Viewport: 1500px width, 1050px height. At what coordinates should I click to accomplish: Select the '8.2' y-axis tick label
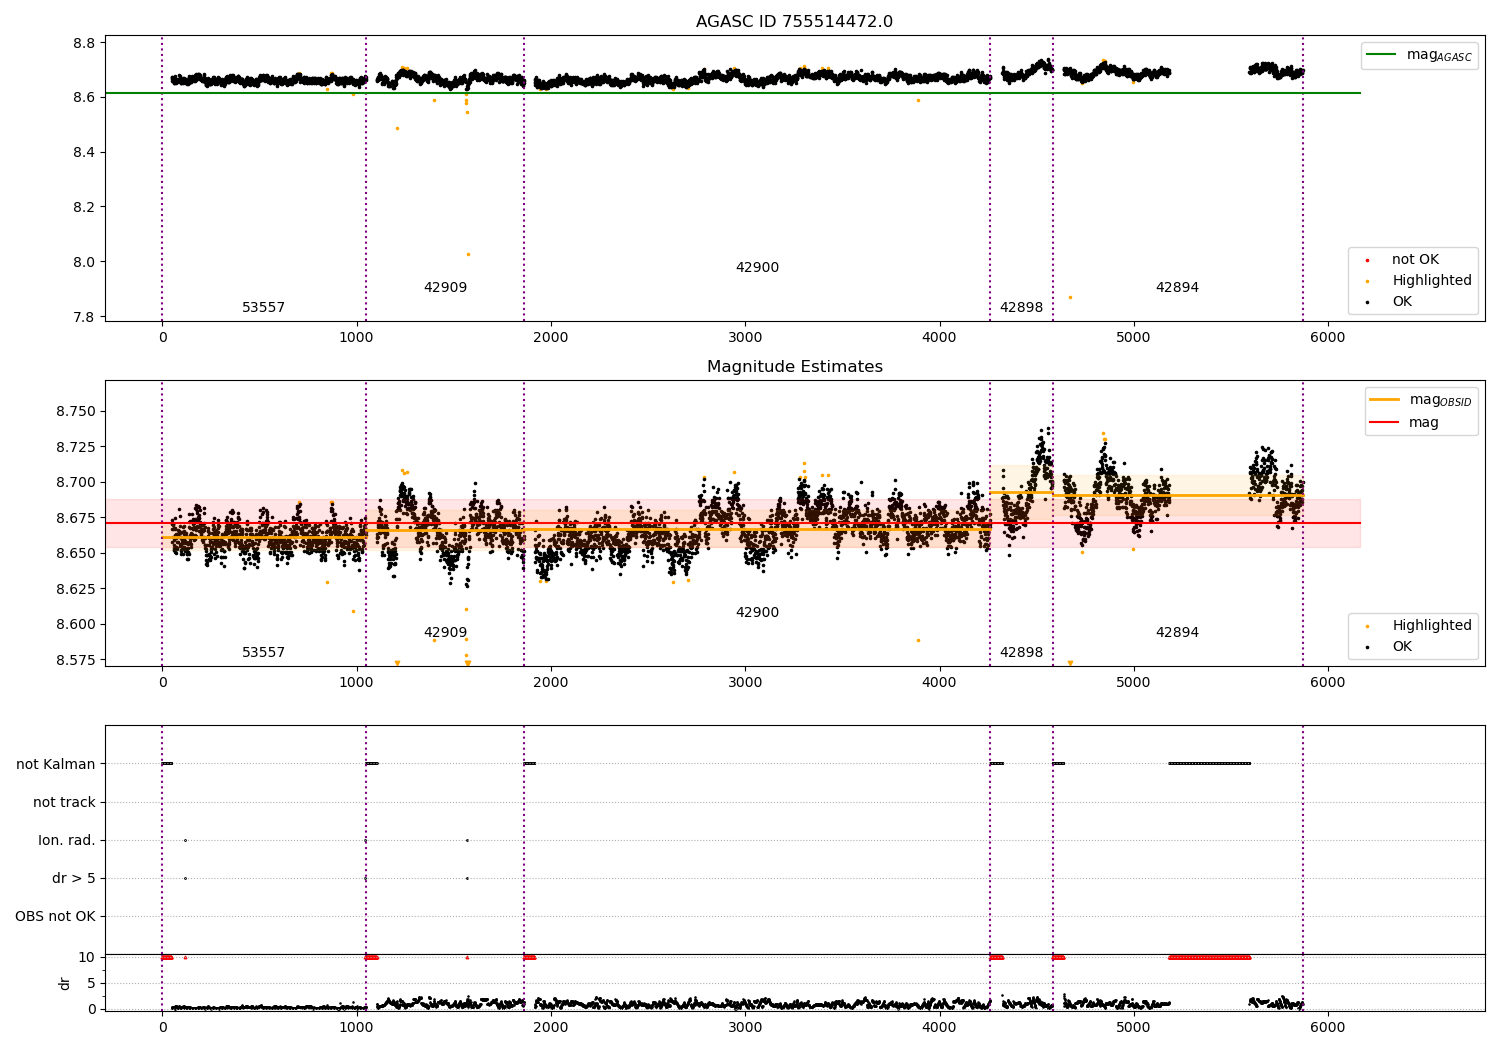84,207
